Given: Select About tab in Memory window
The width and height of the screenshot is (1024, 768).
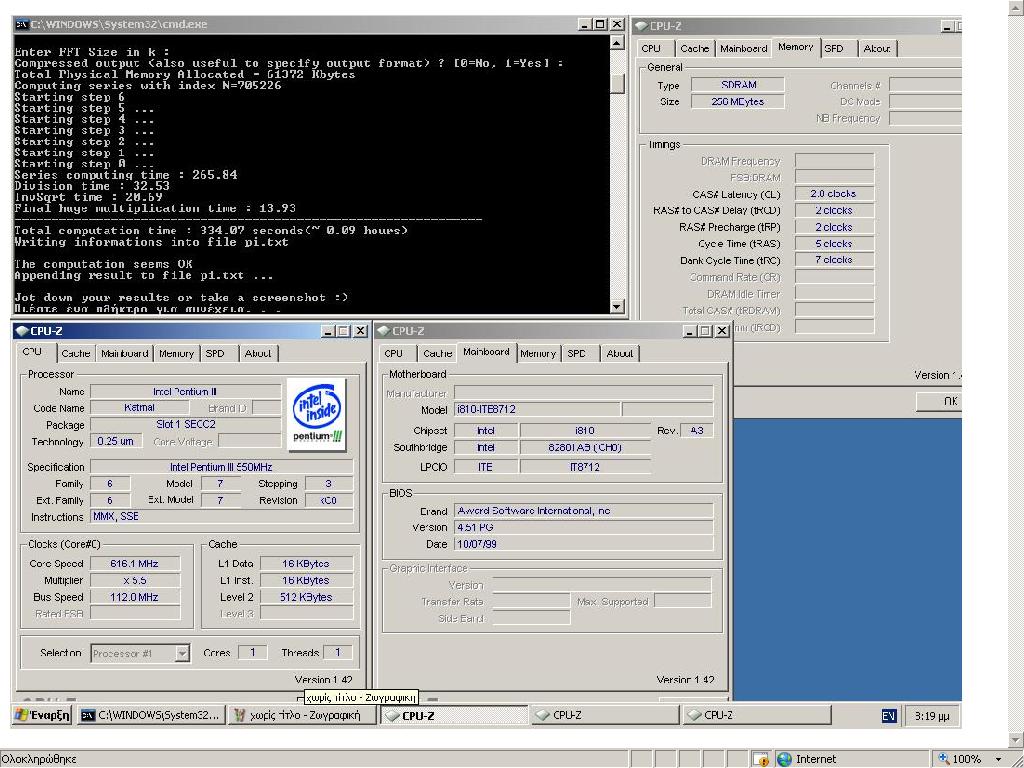Looking at the screenshot, I should (876, 48).
